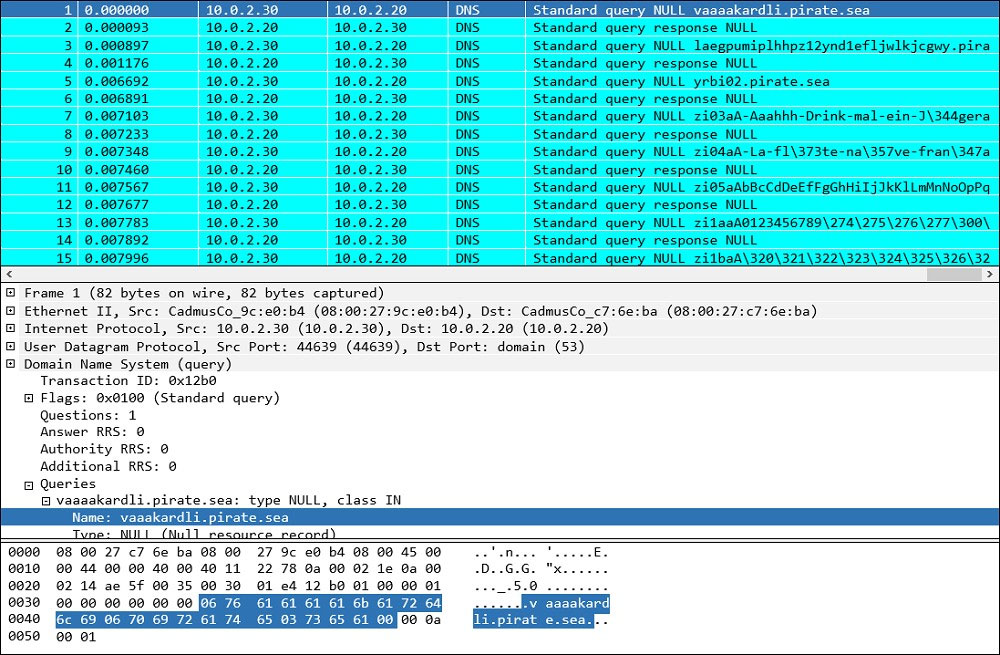Select packet 5 yrbi02.pirate.sea query
Viewport: 1000px width, 655px height.
click(500, 81)
